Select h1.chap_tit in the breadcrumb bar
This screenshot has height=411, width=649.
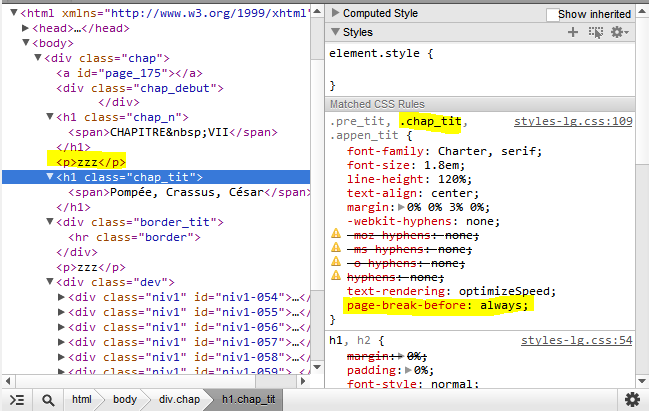[248, 399]
